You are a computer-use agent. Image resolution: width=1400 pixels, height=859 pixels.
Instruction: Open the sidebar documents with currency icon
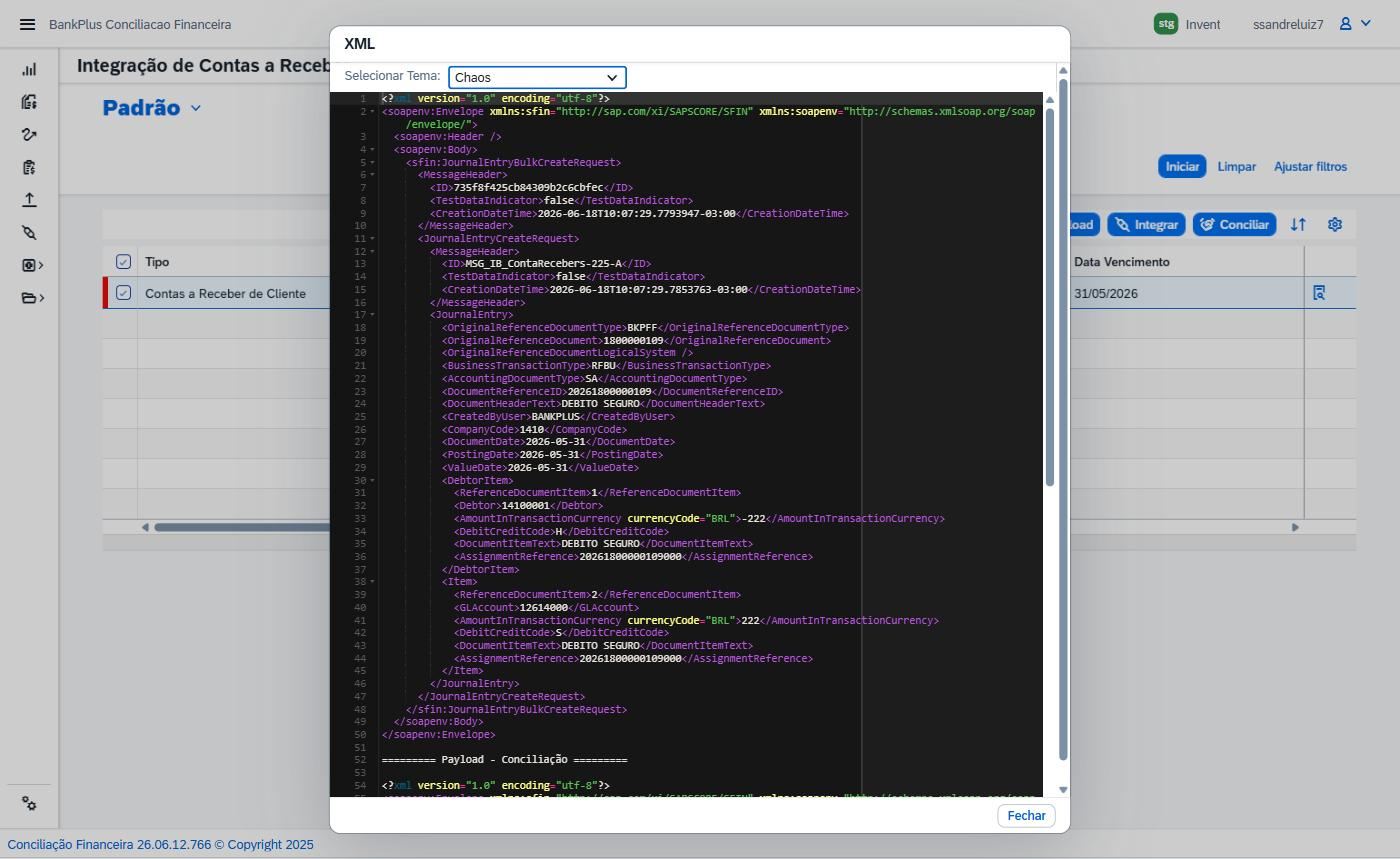[x=29, y=102]
